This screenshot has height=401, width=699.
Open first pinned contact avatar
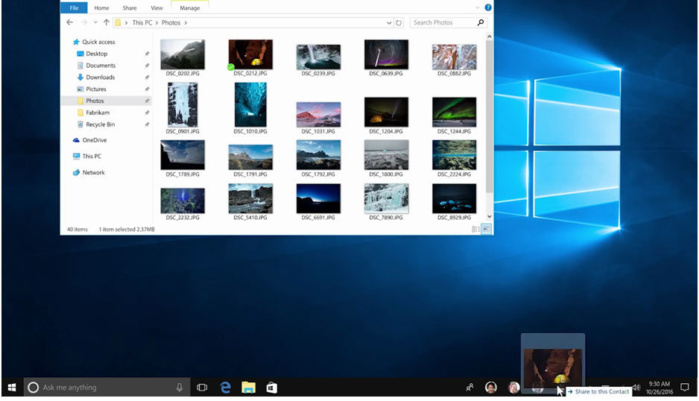(x=491, y=388)
